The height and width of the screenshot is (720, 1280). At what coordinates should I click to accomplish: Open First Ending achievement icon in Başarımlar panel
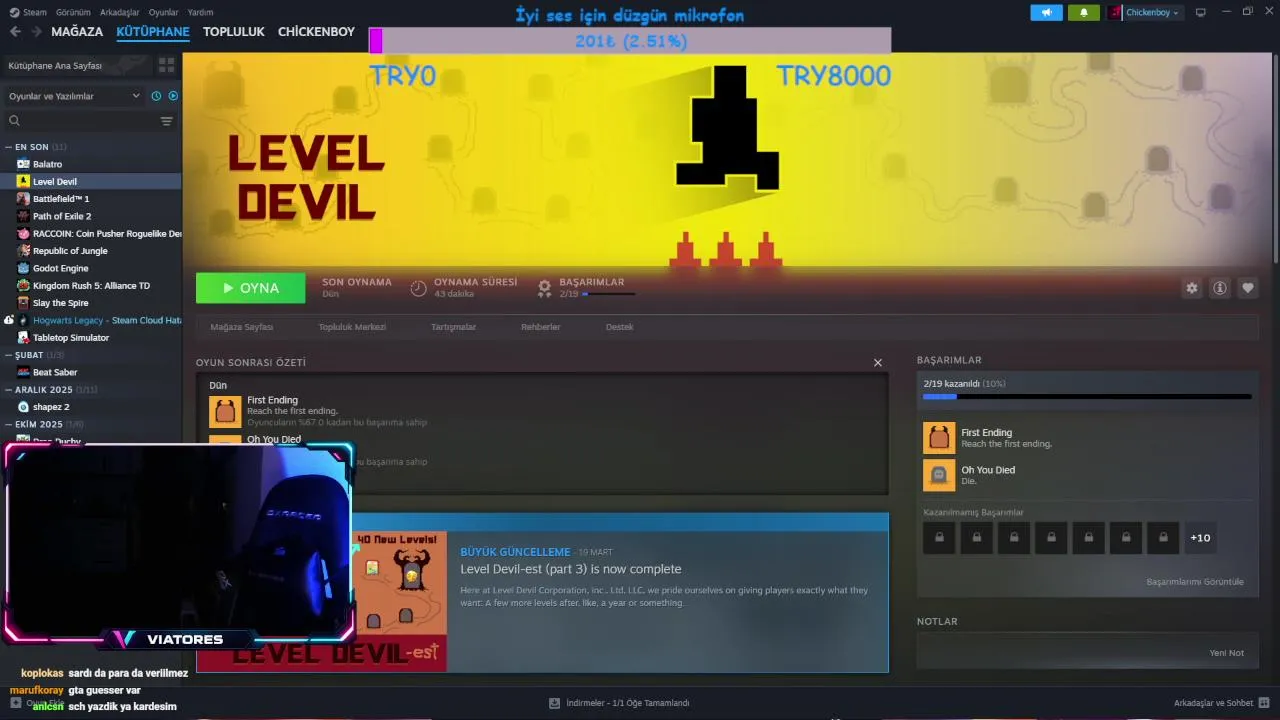coord(939,438)
